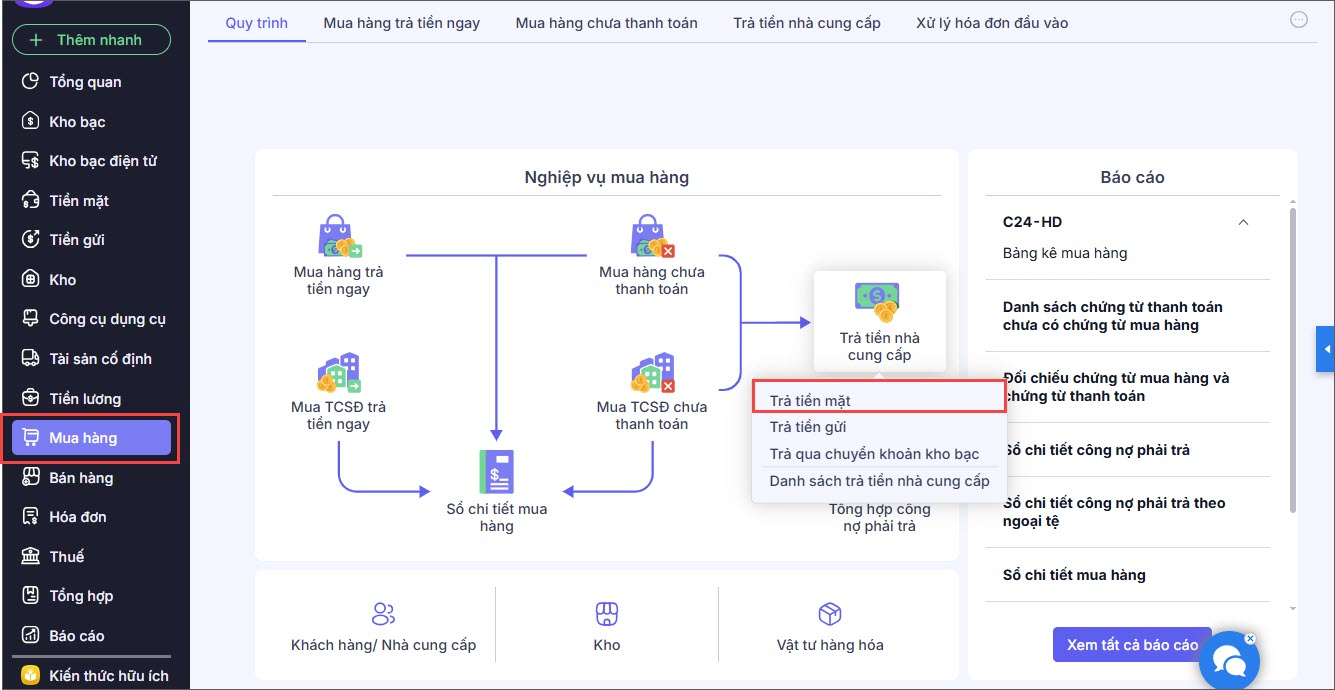Open Danh sách chứng từ thanh toán report
The width and height of the screenshot is (1335, 690).
click(x=1113, y=316)
